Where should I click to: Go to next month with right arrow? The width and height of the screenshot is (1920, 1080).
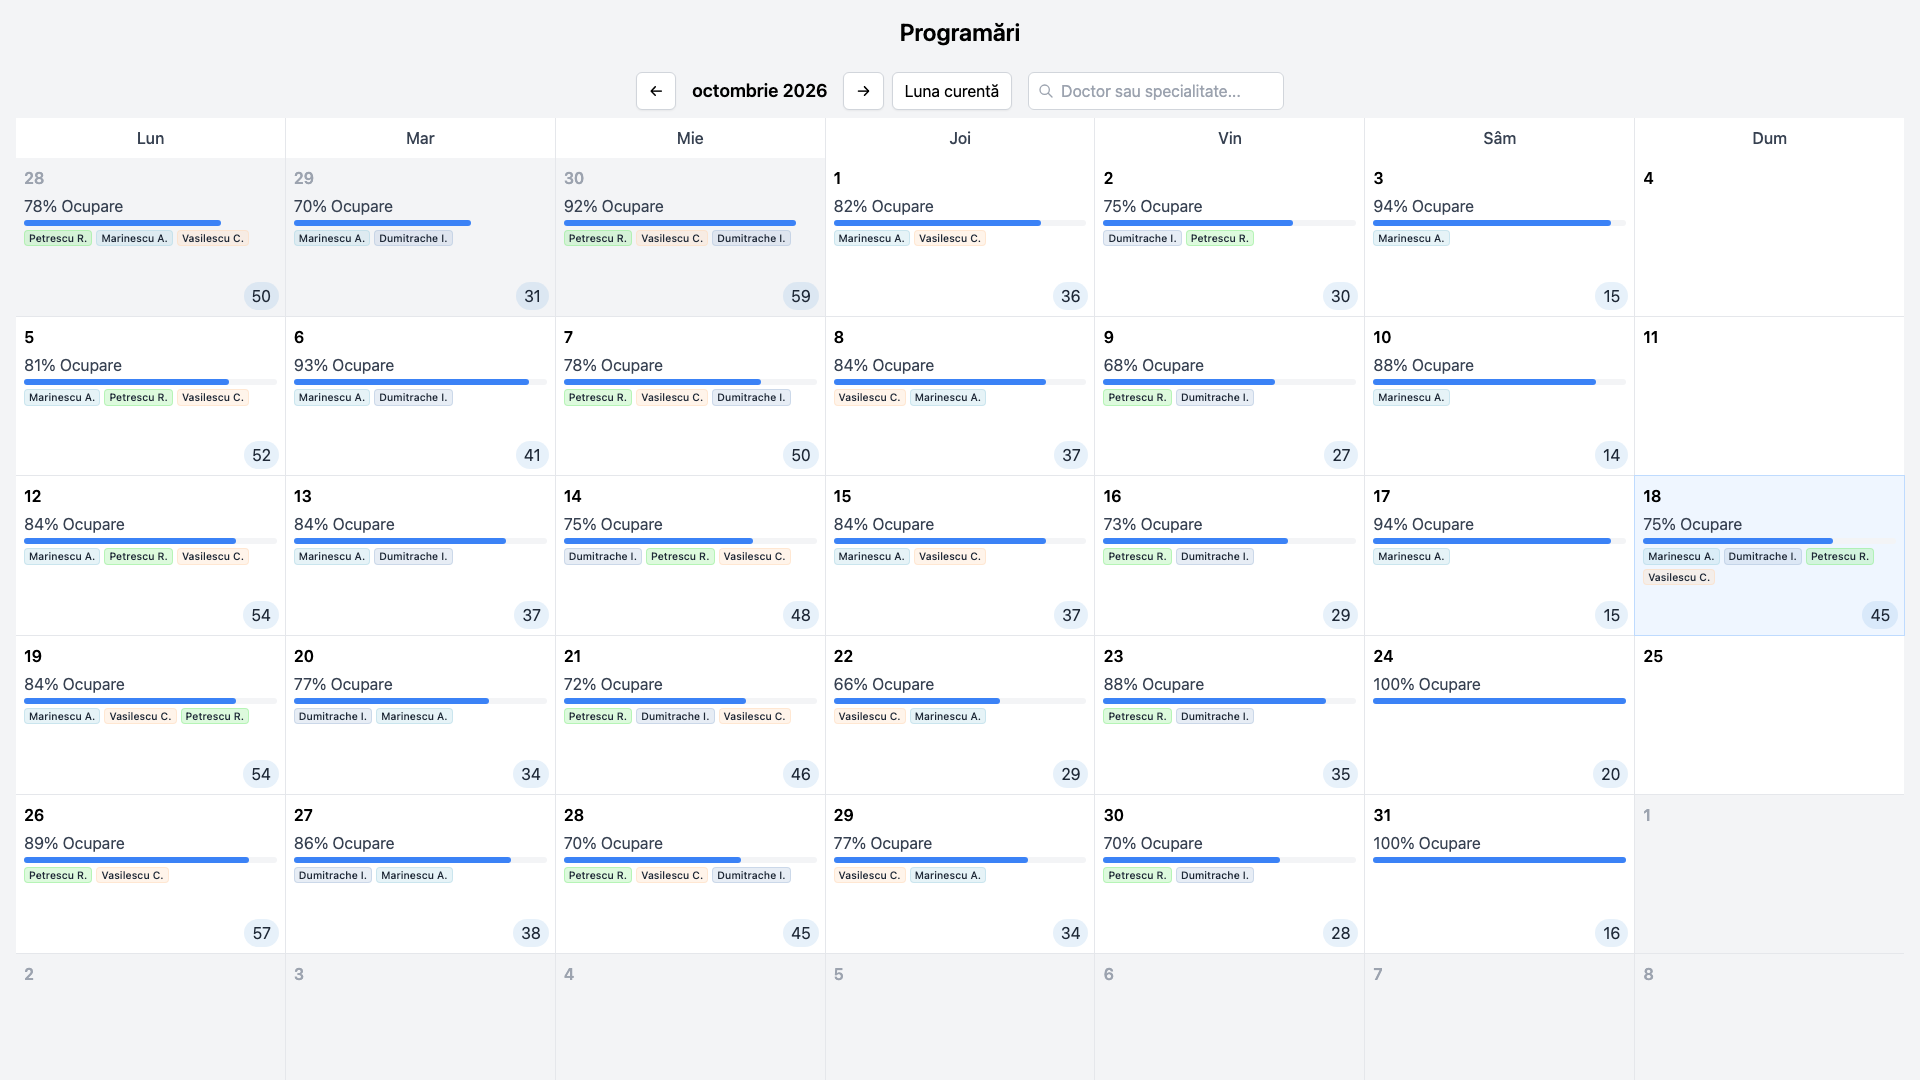tap(863, 91)
